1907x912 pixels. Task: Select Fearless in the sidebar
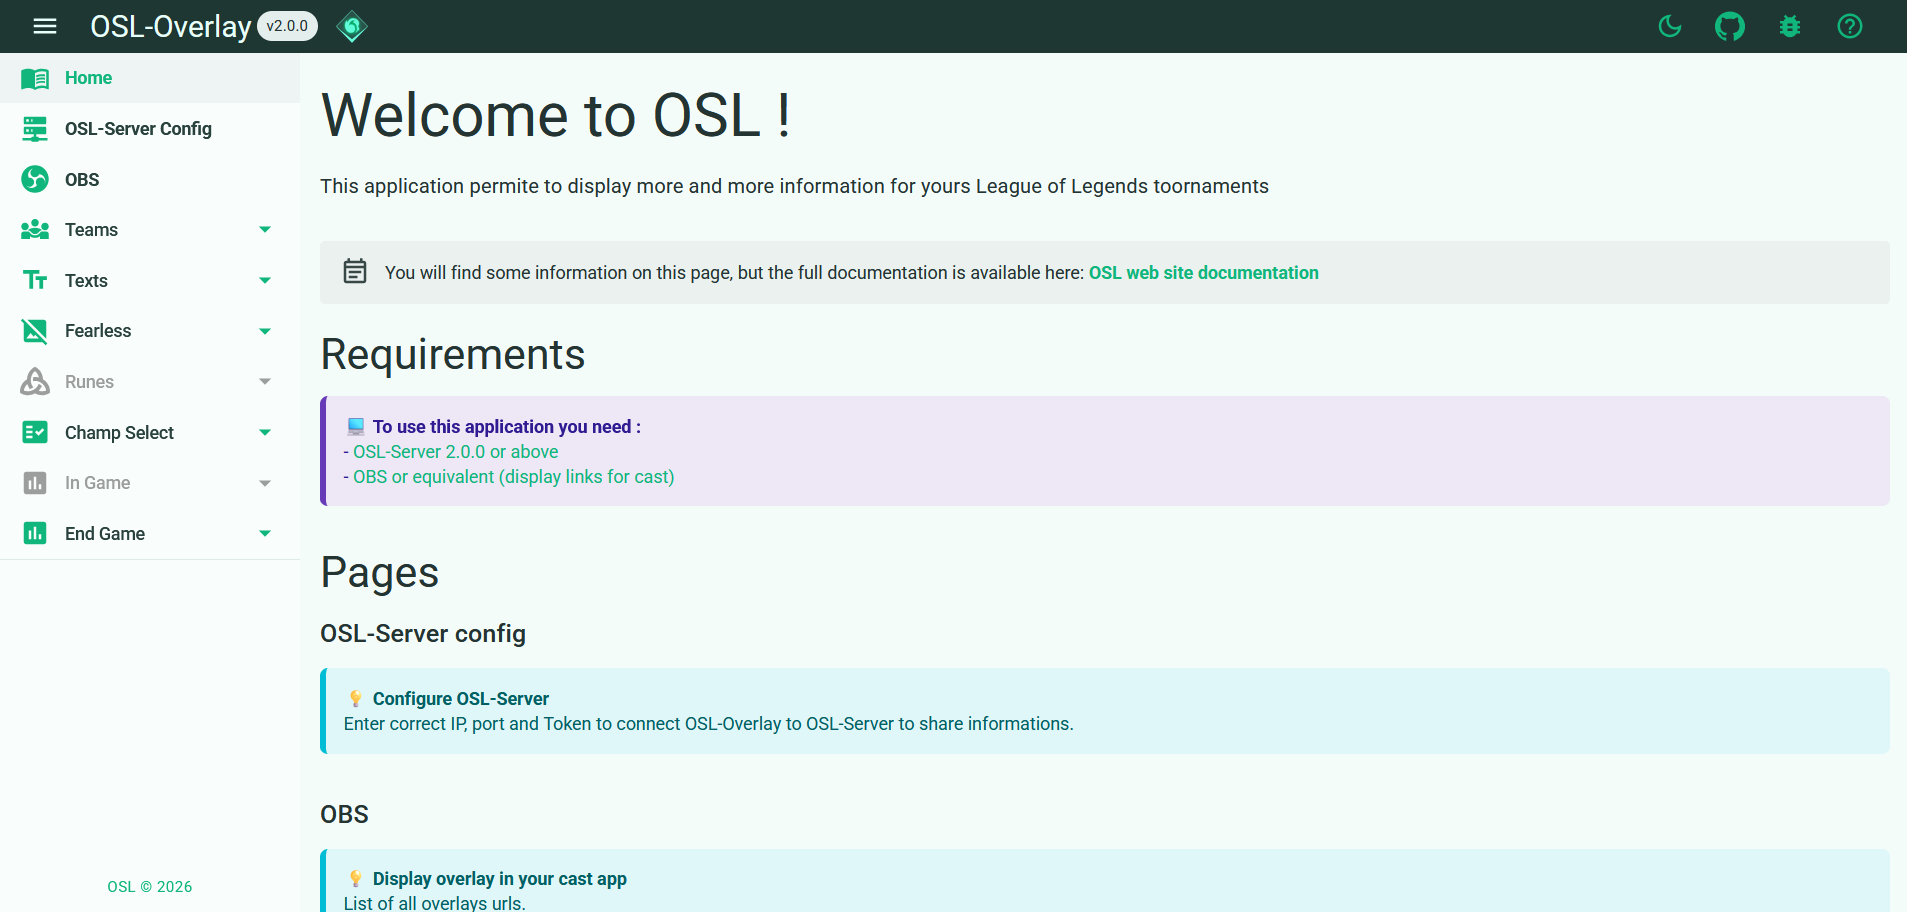point(150,331)
